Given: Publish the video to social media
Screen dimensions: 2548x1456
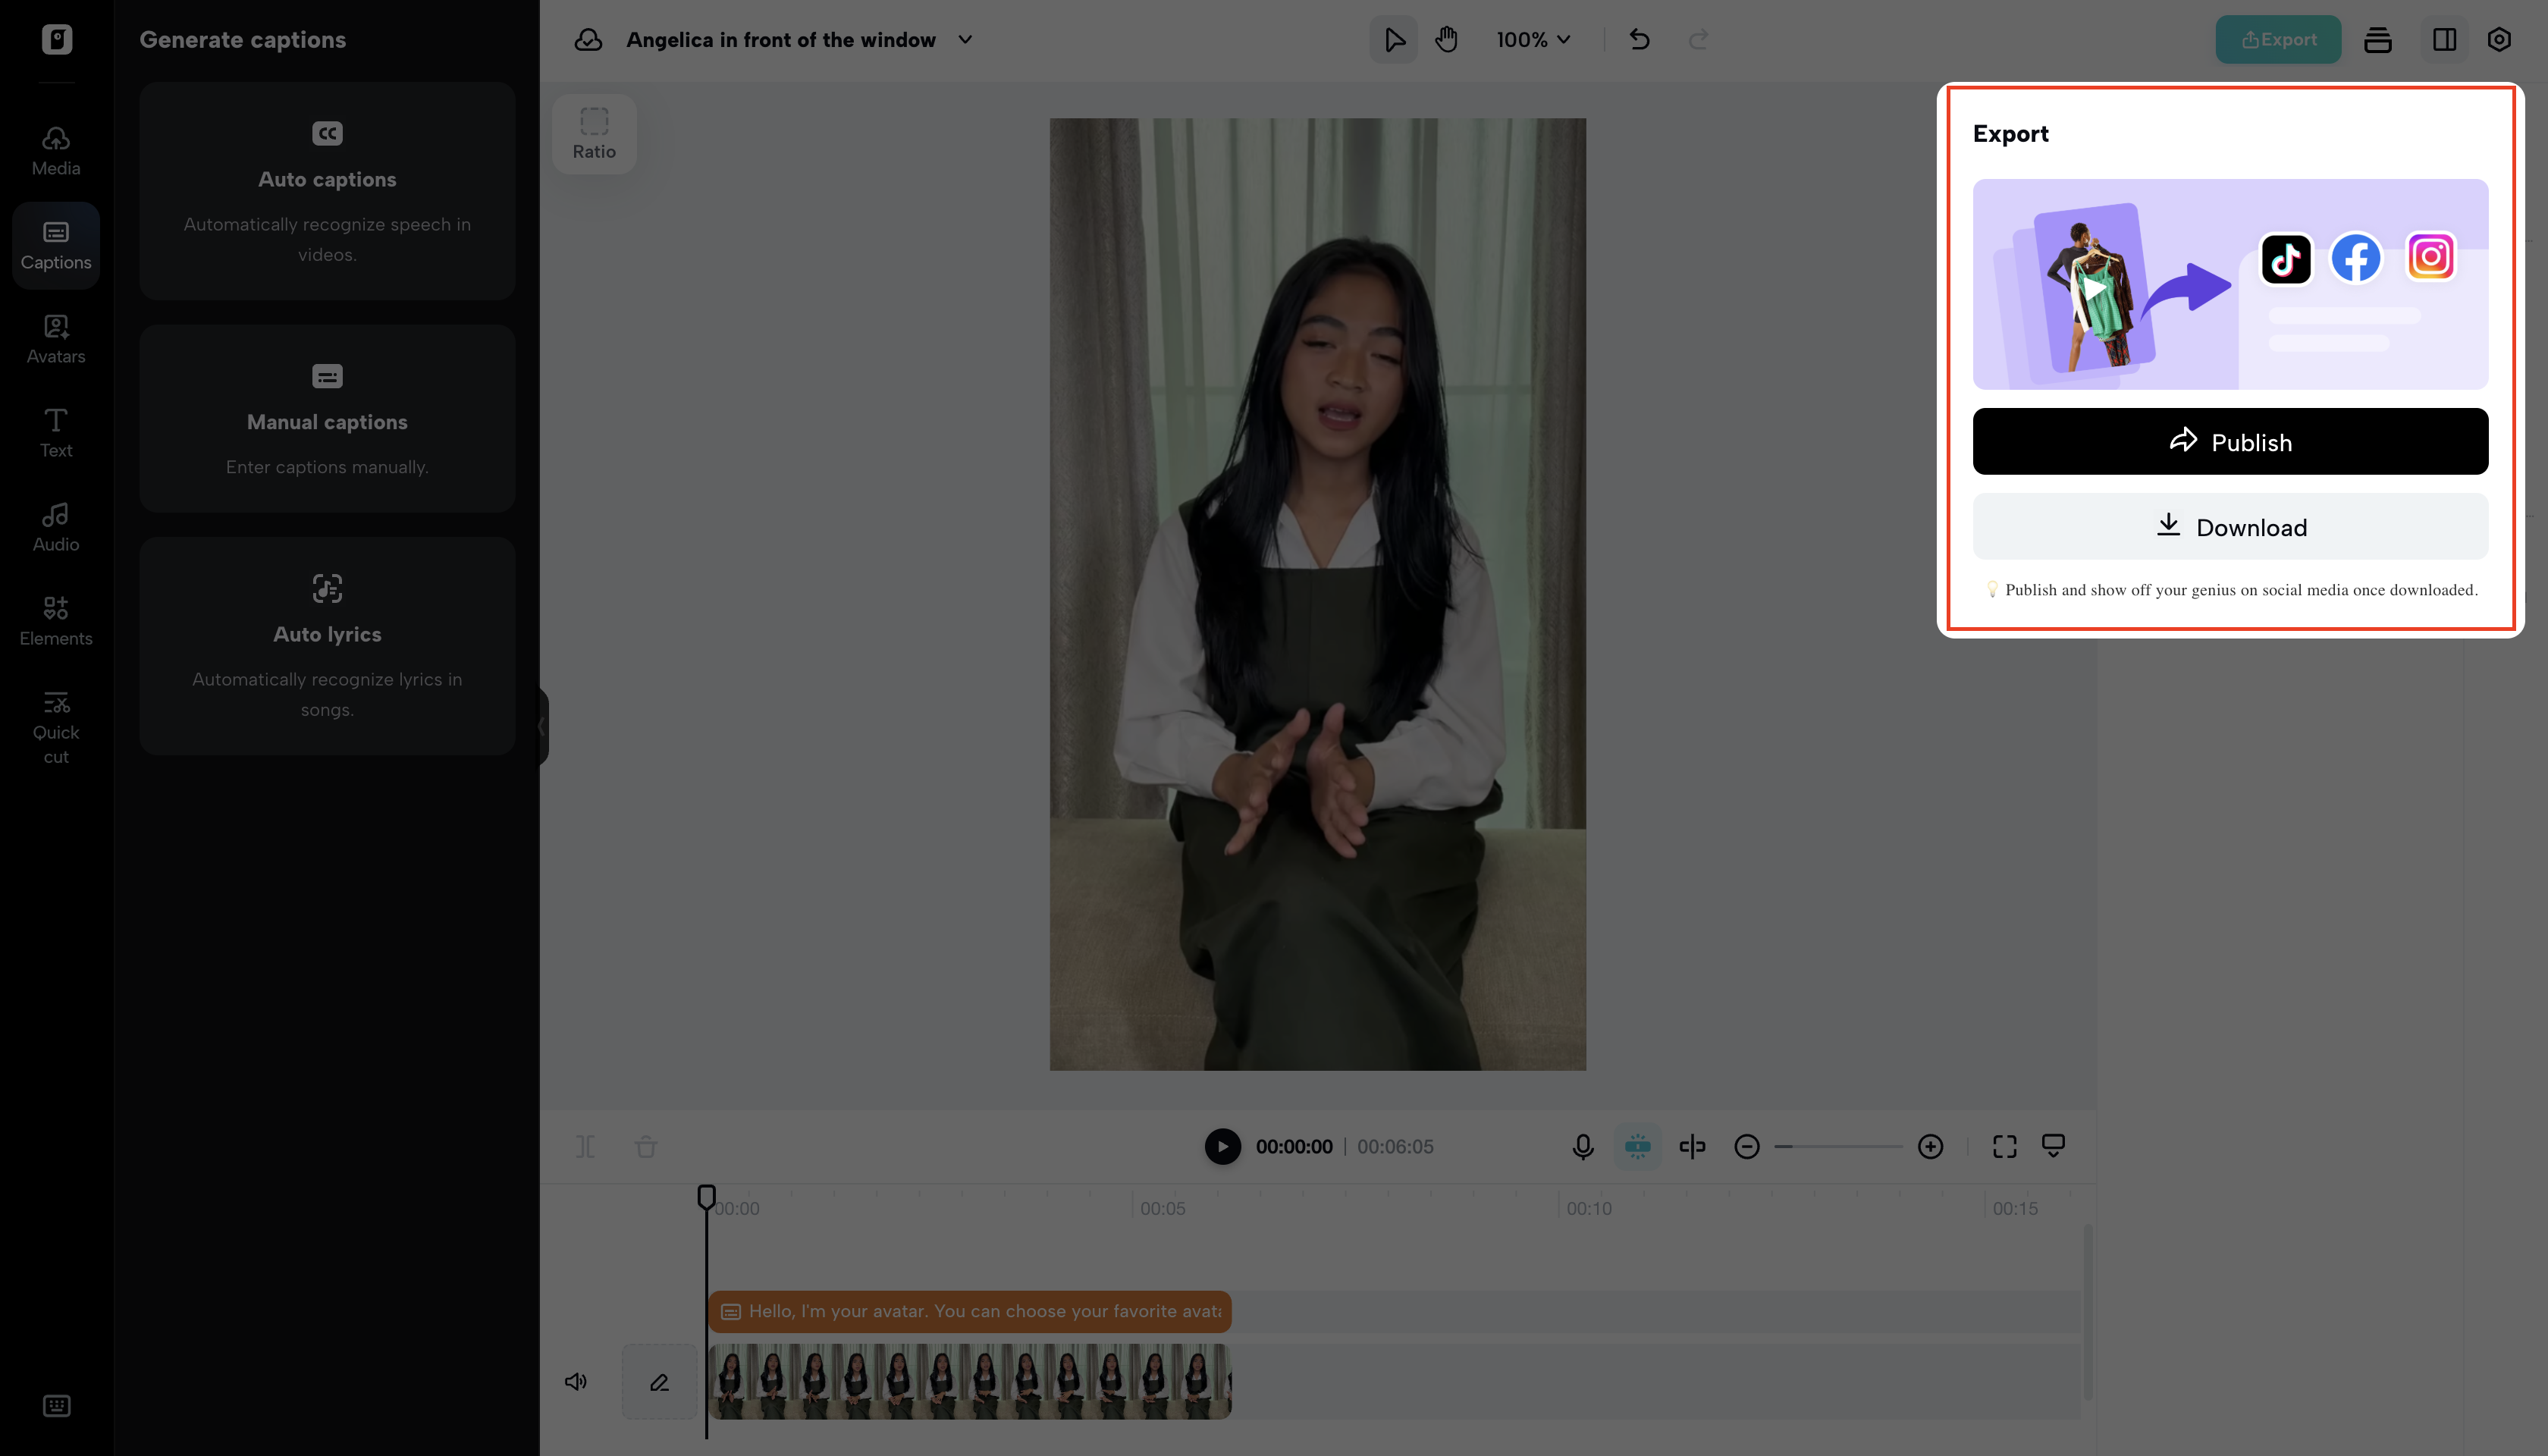Looking at the screenshot, I should coord(2230,441).
